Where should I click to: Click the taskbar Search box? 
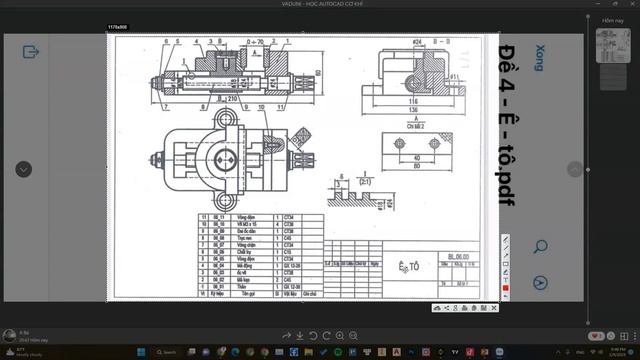pos(166,352)
